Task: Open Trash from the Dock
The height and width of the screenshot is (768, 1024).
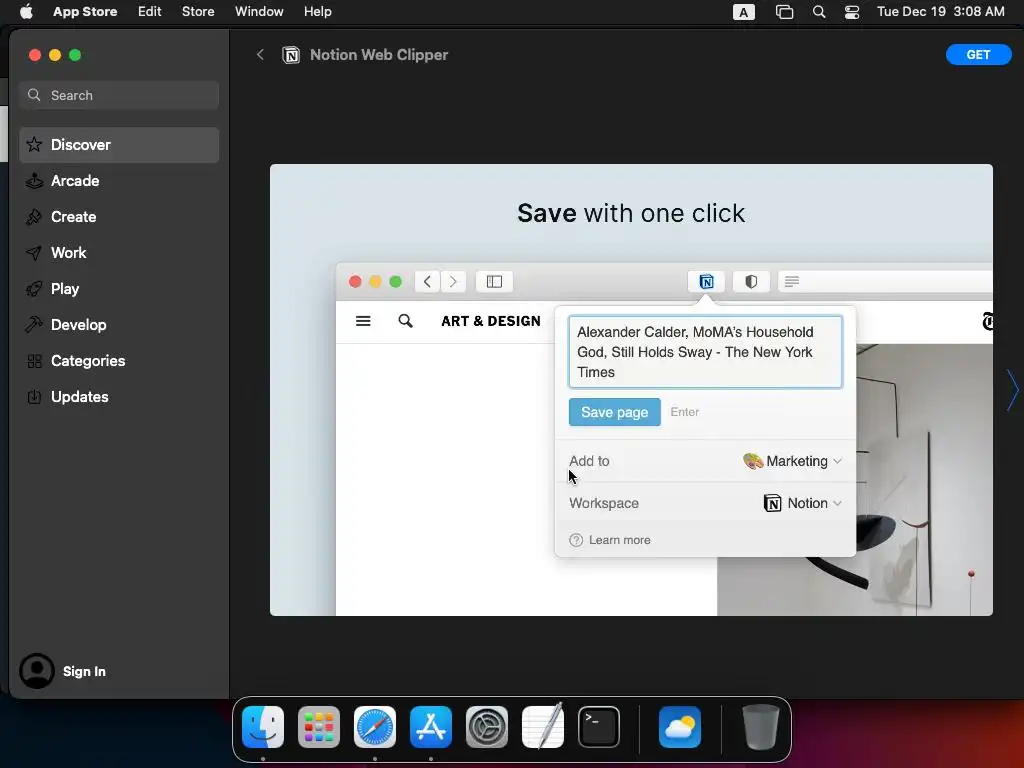Action: coord(761,727)
